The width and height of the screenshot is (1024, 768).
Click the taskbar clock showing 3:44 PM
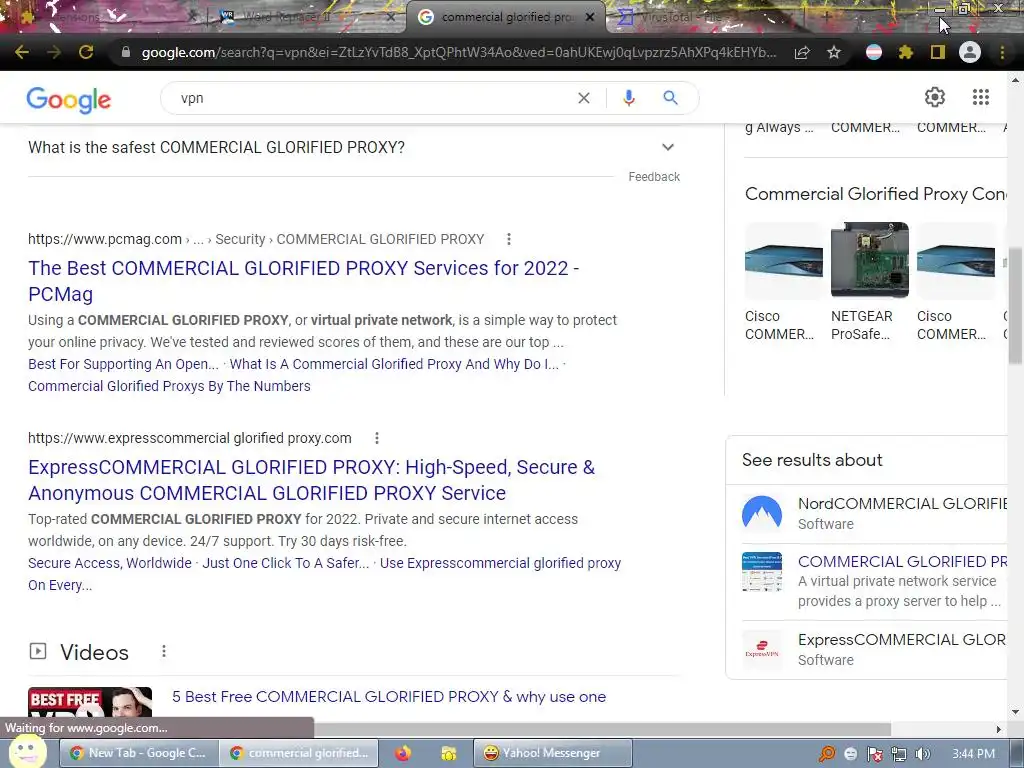tap(973, 754)
